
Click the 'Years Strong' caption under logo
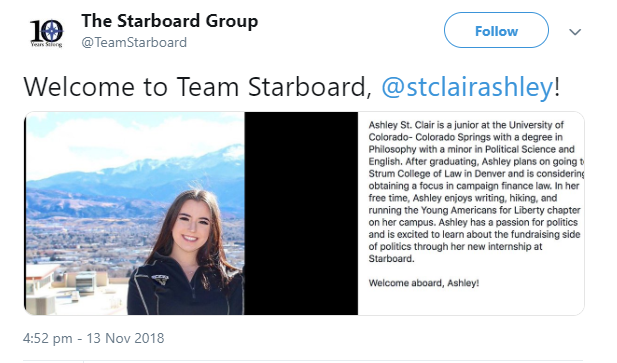(x=46, y=44)
